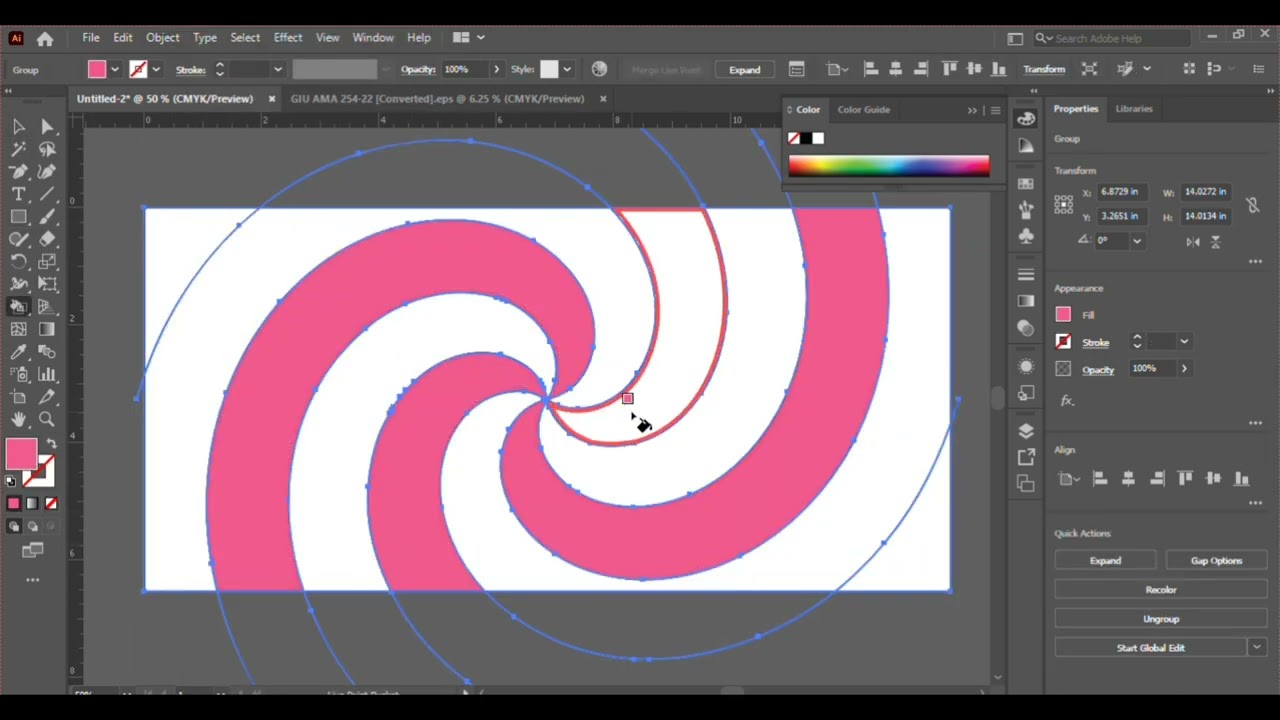
Task: Click the Gap Options button
Action: tap(1216, 561)
